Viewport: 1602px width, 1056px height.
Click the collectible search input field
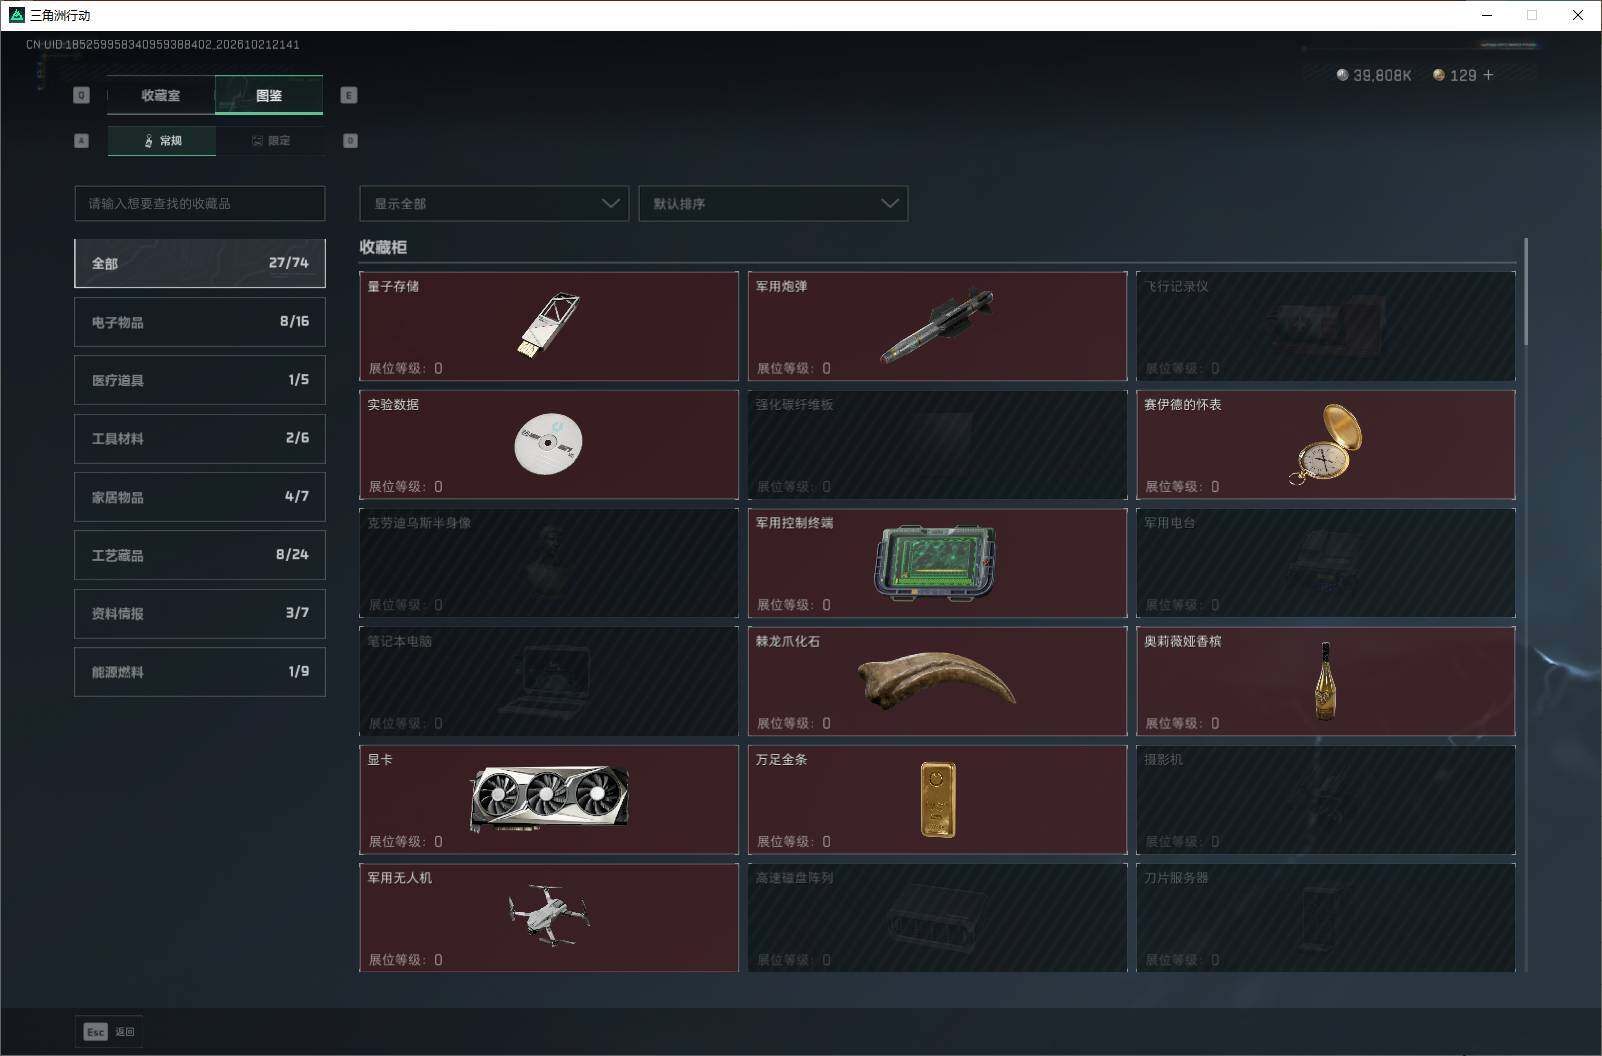tap(200, 203)
